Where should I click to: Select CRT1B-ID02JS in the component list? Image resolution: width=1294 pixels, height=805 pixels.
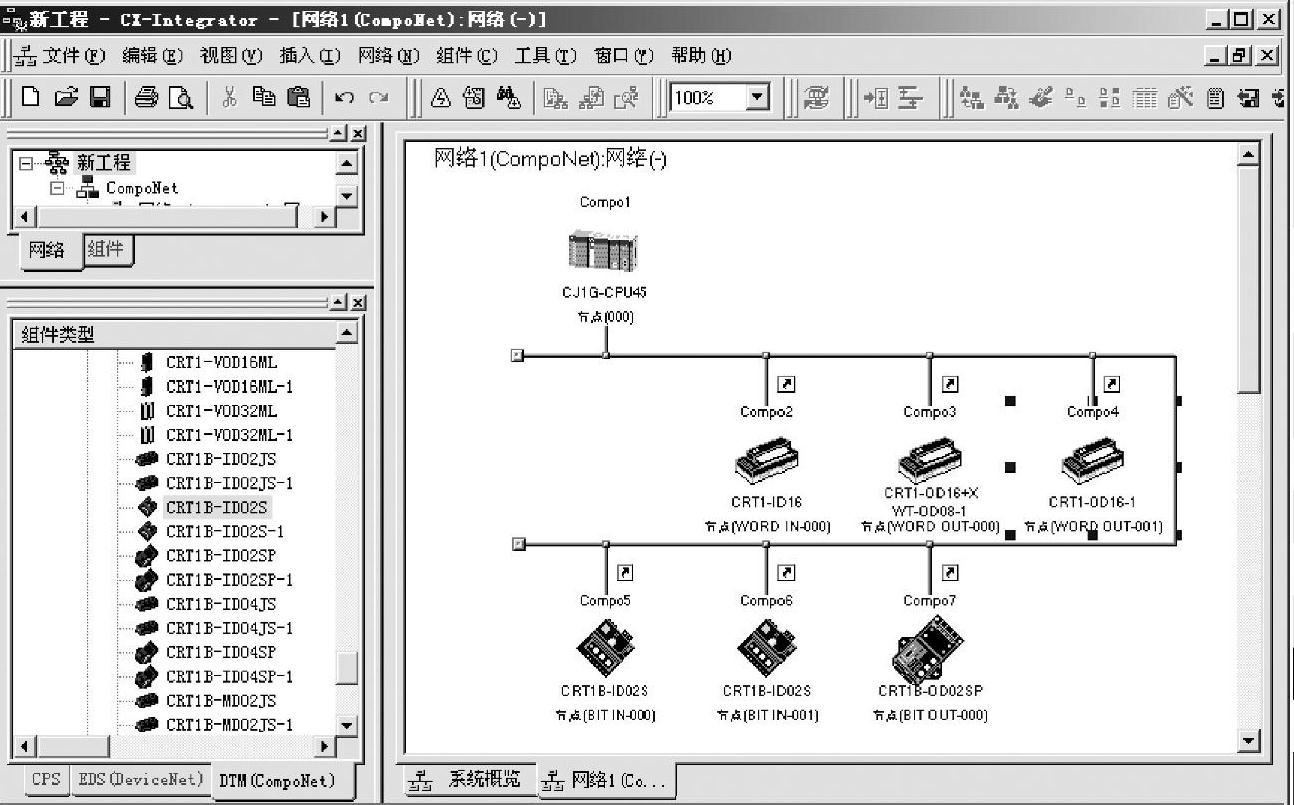tap(221, 459)
